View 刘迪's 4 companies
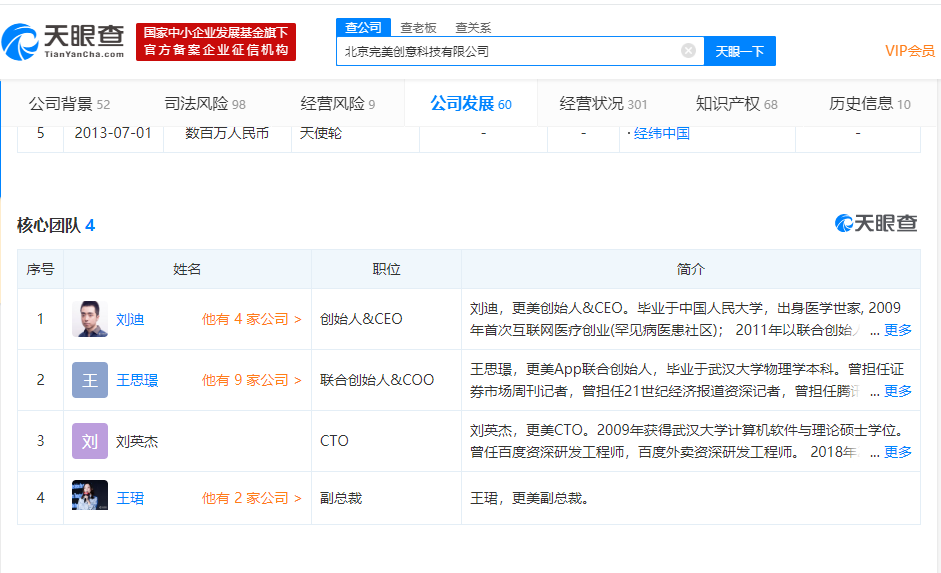The height and width of the screenshot is (573, 941). coord(251,319)
